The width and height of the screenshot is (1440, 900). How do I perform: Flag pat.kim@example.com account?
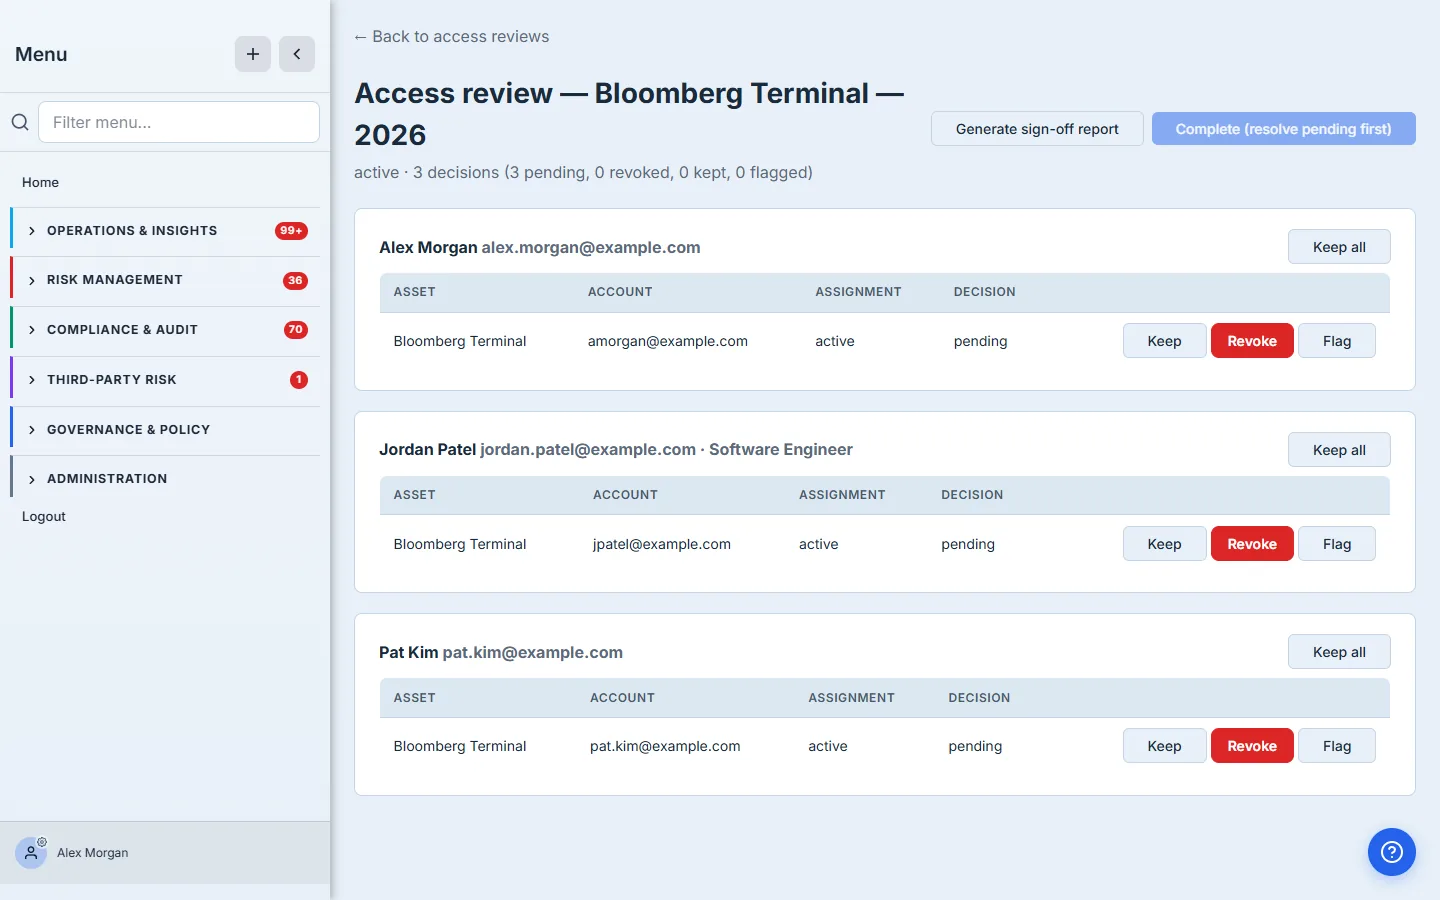[1336, 746]
